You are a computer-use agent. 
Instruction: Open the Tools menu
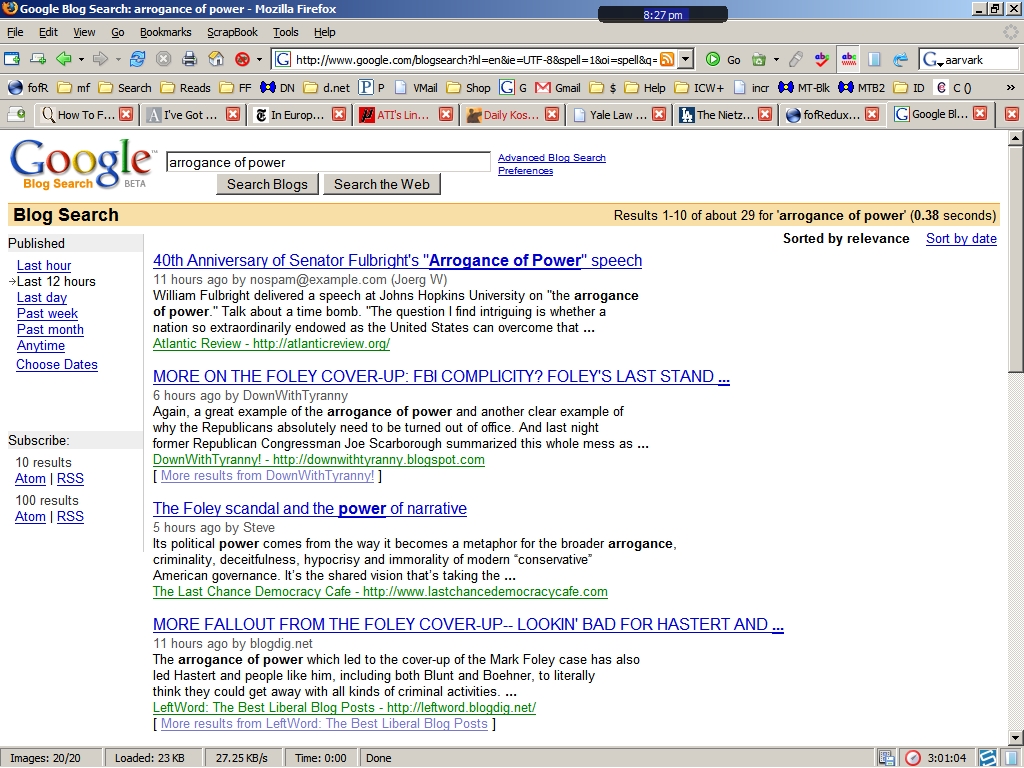click(285, 32)
